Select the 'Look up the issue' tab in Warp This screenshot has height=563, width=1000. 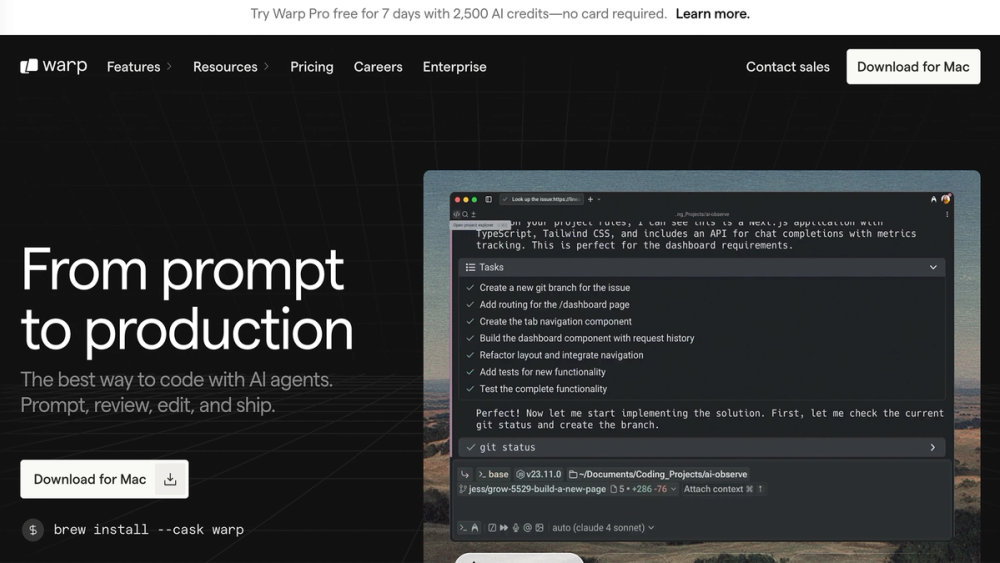coord(541,200)
